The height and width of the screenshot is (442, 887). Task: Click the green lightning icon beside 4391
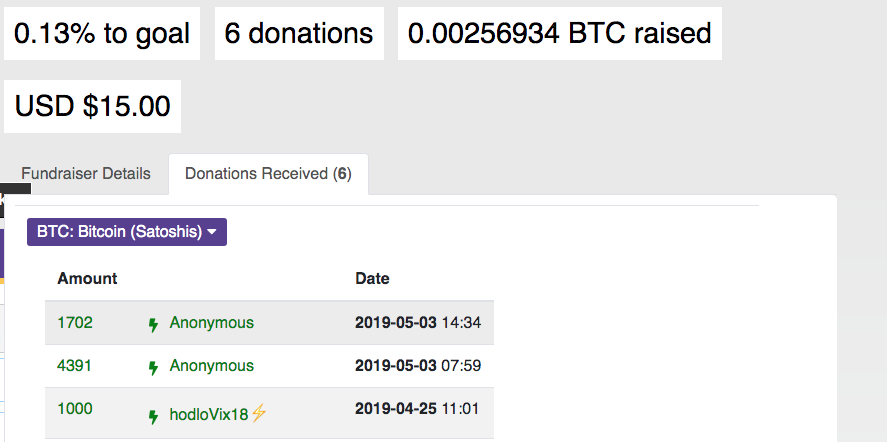point(153,367)
